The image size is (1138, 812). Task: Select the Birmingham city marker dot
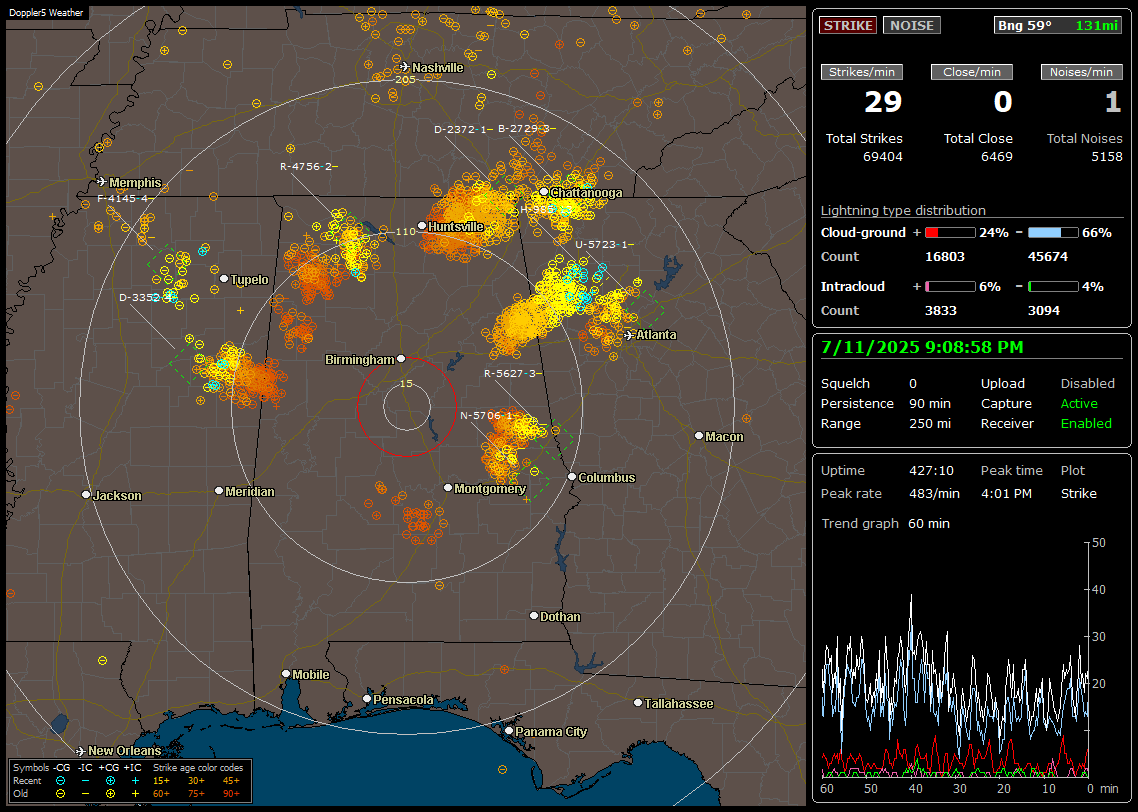[401, 358]
